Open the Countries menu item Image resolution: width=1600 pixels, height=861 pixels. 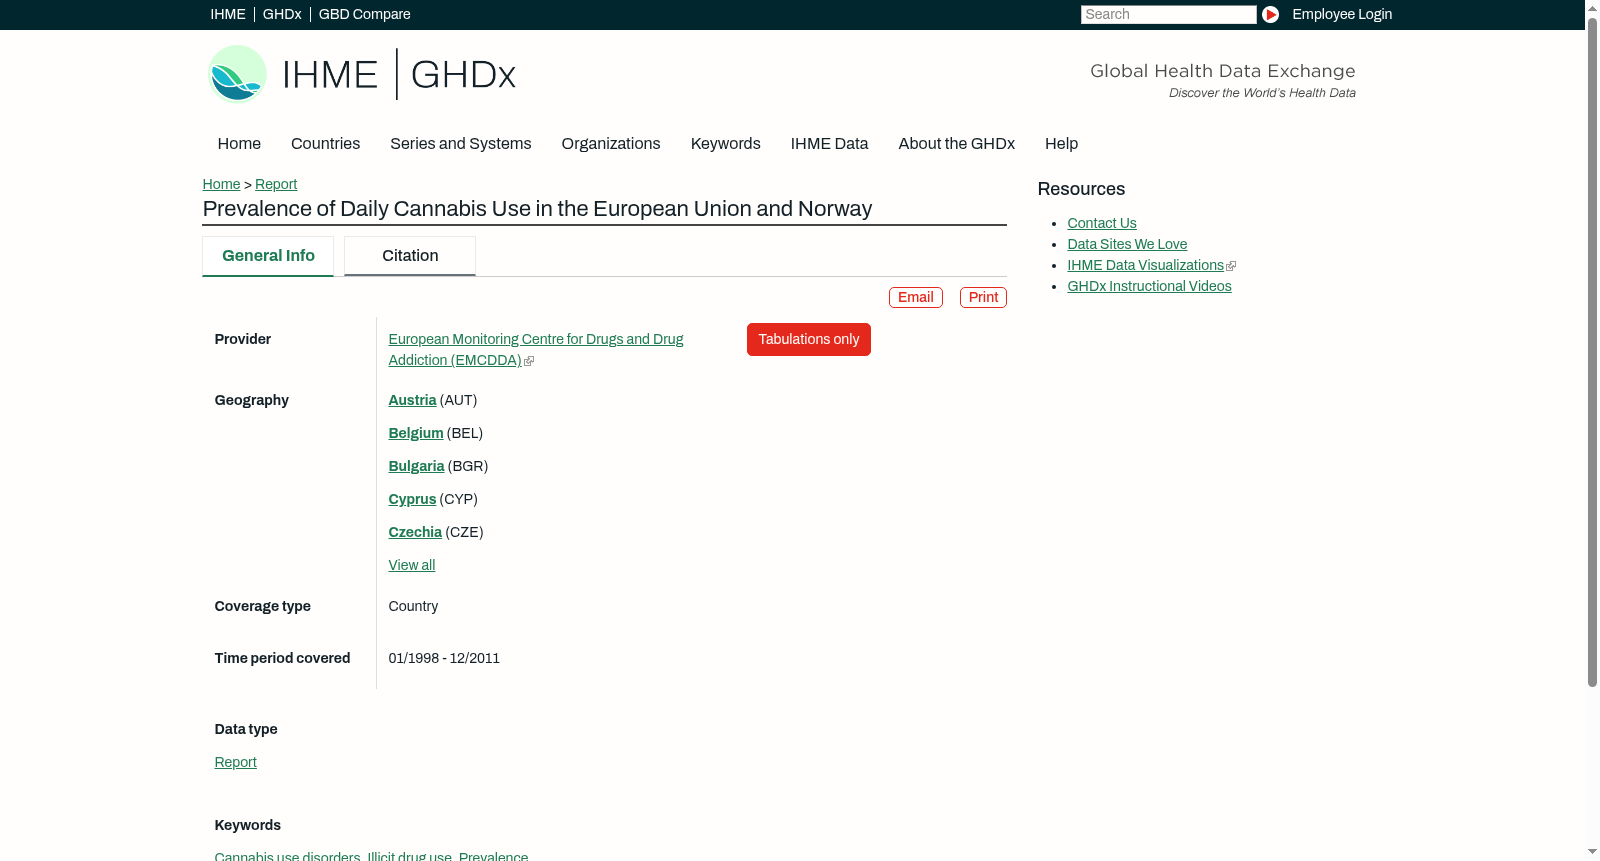(x=325, y=143)
